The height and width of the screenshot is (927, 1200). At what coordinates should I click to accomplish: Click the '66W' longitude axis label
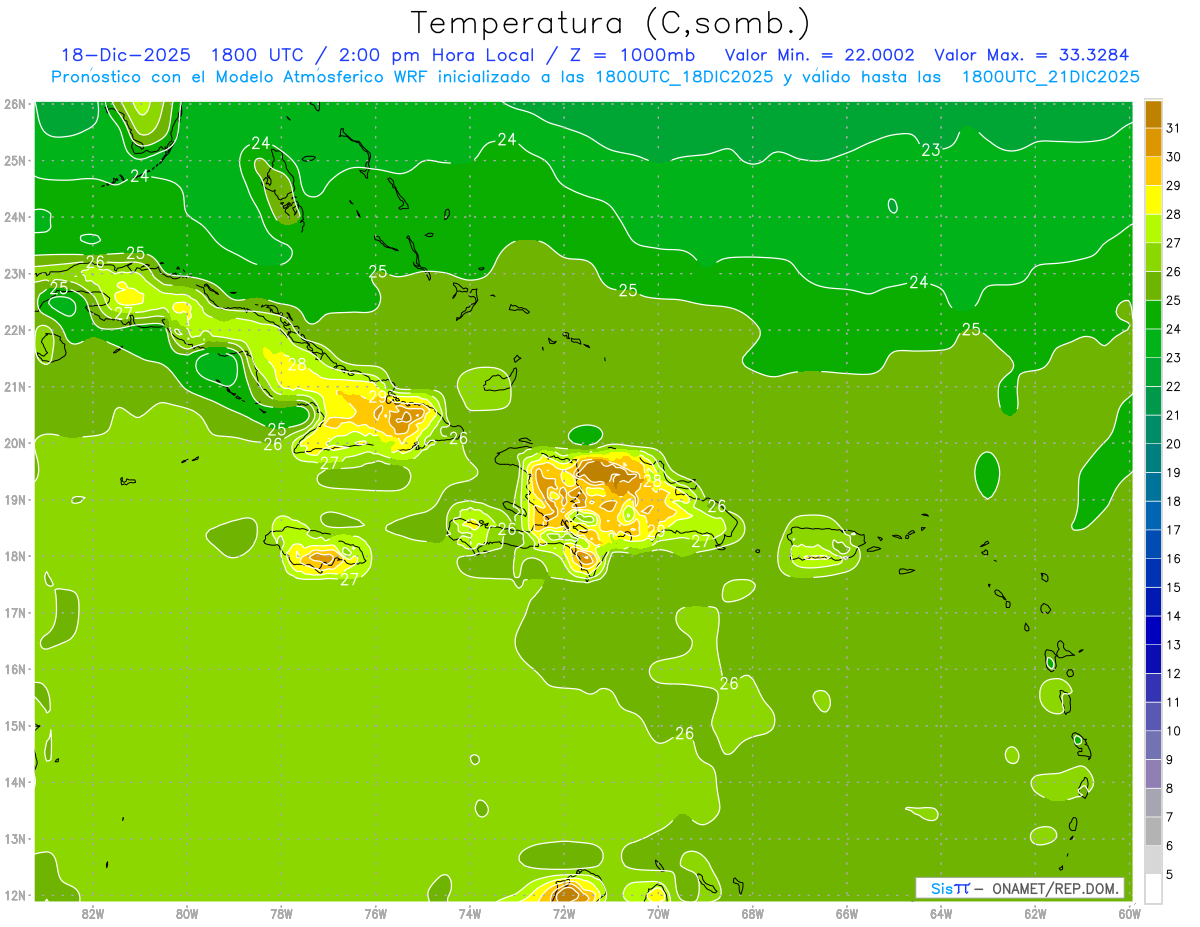[847, 913]
